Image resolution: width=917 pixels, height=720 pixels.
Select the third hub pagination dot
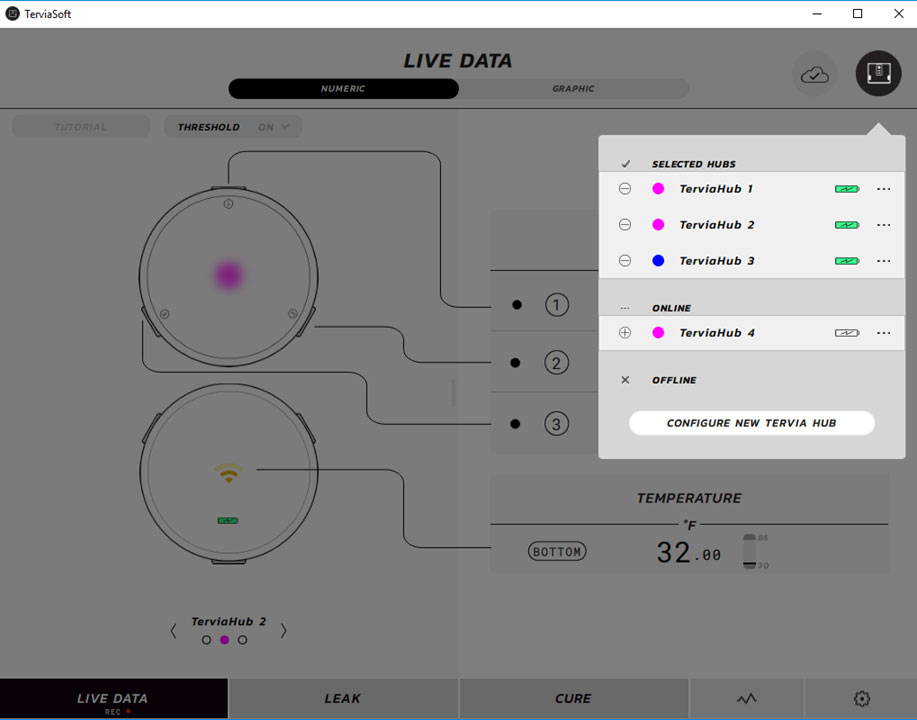coord(243,640)
